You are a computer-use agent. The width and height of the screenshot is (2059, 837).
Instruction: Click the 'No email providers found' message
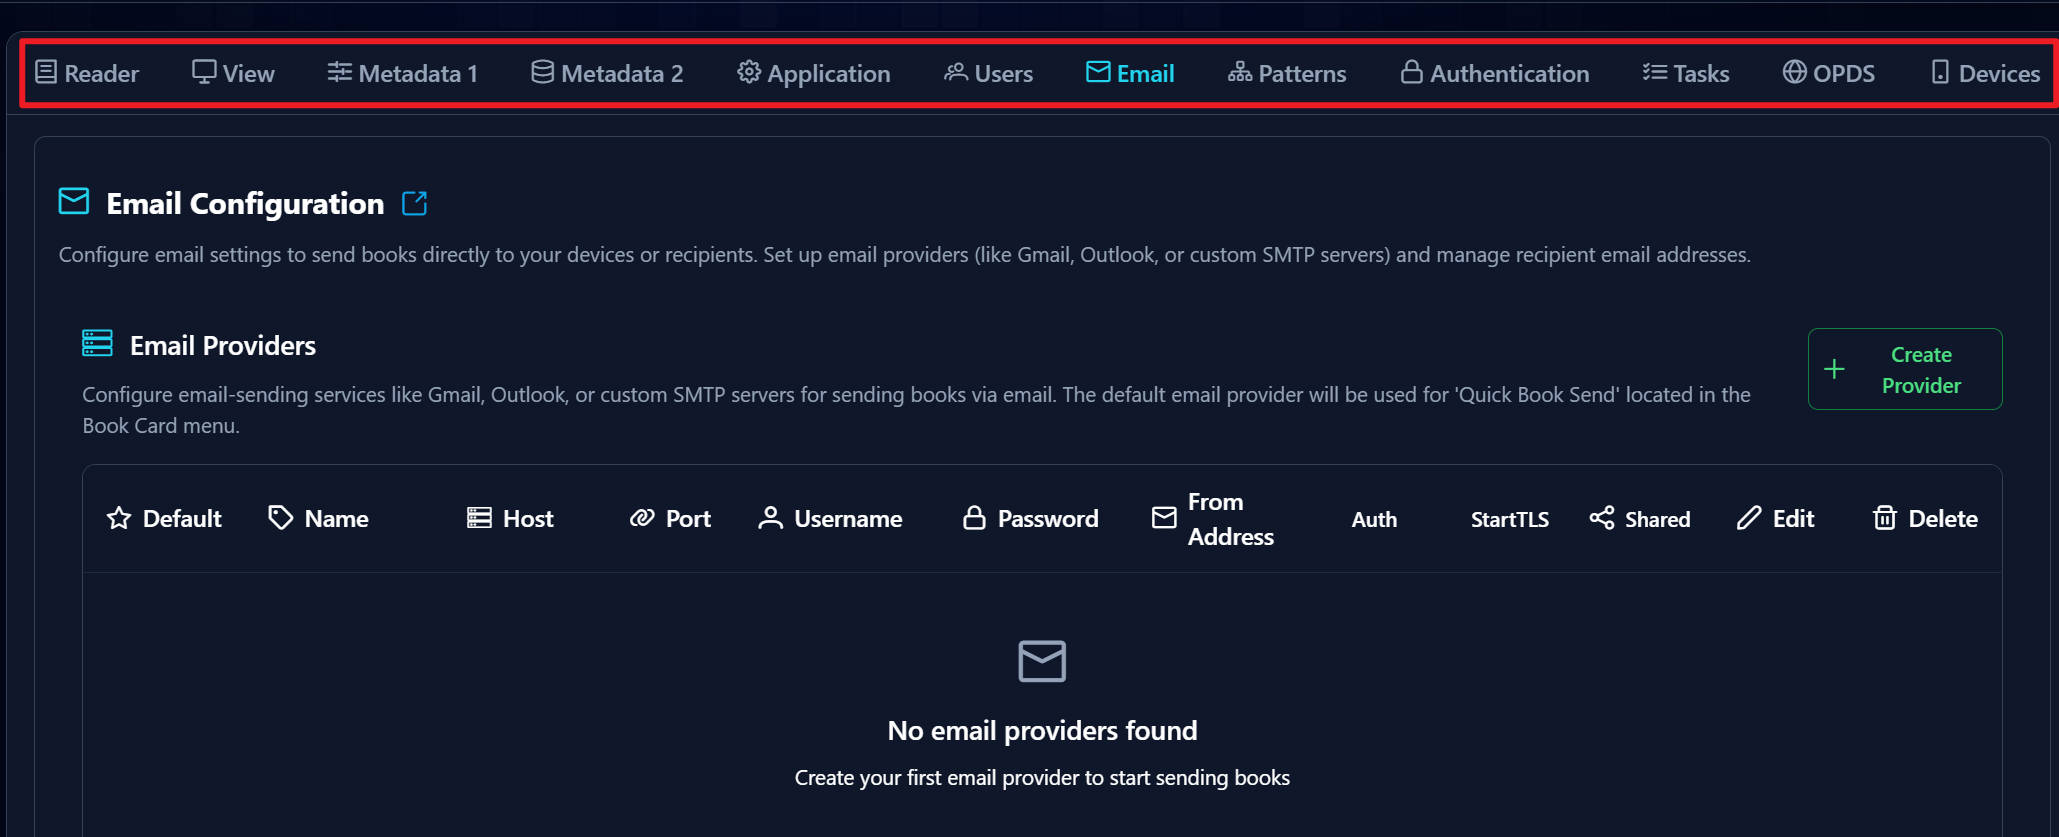[x=1042, y=731]
